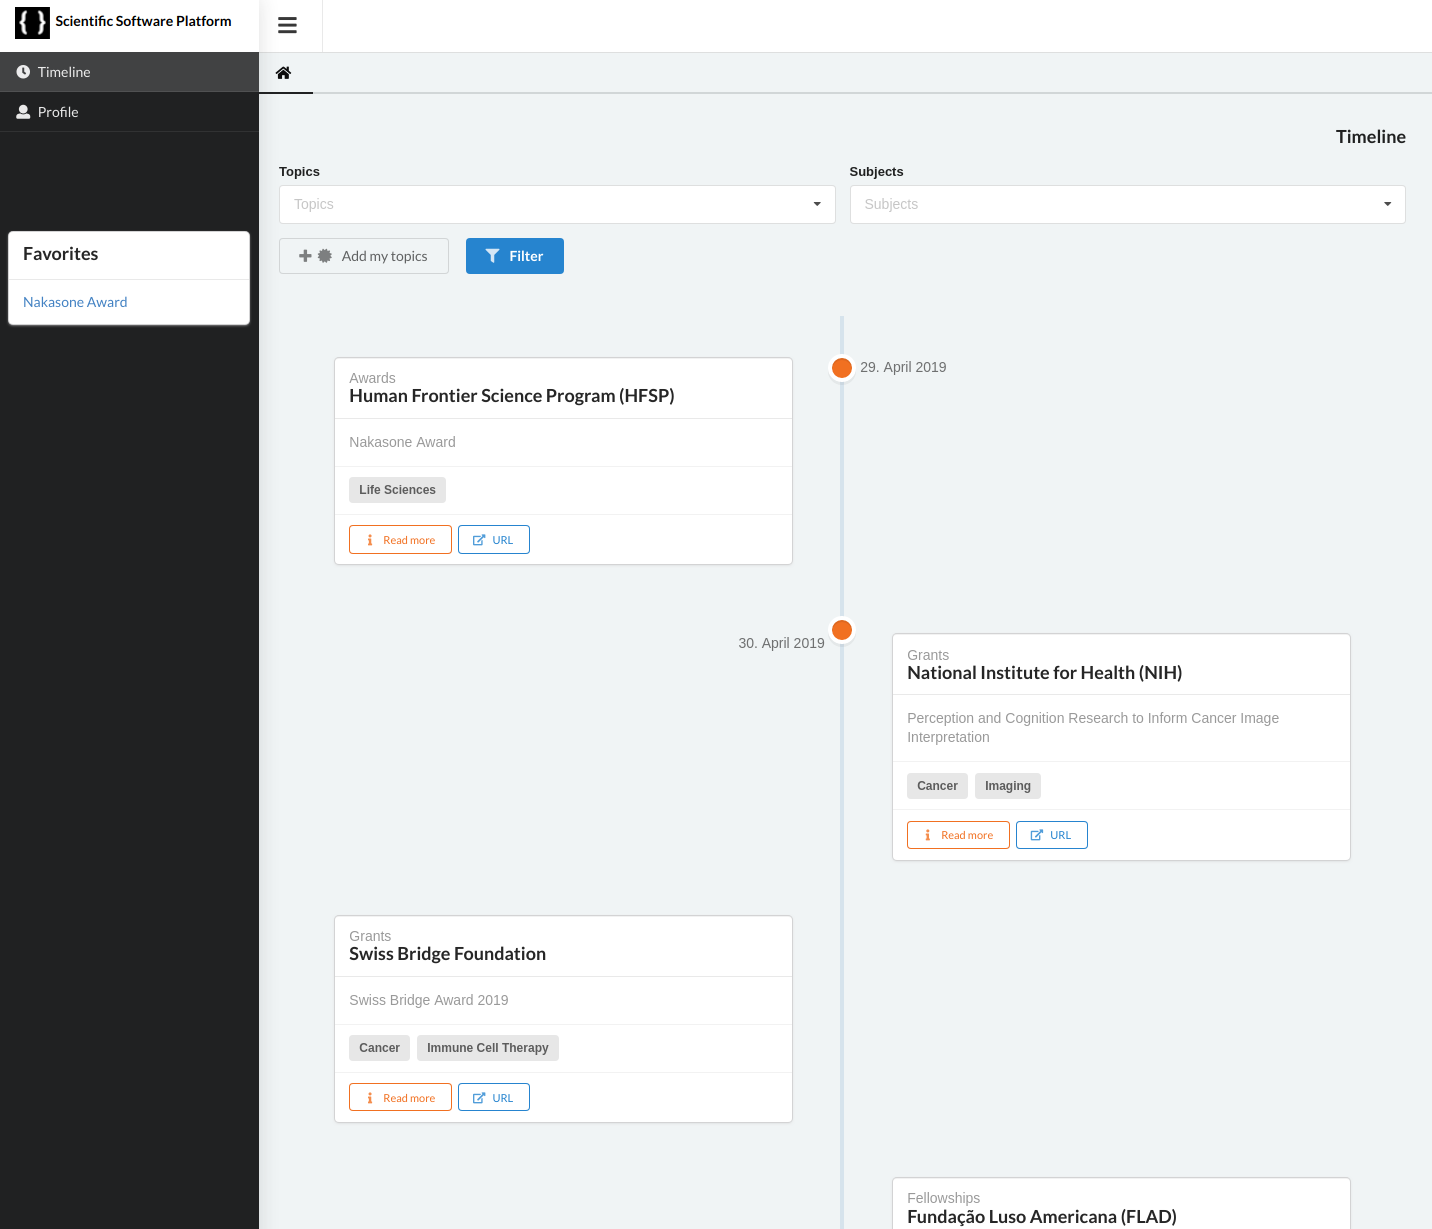The width and height of the screenshot is (1432, 1229).
Task: Click the Immune Cell Therapy tag
Action: pyautogui.click(x=488, y=1048)
